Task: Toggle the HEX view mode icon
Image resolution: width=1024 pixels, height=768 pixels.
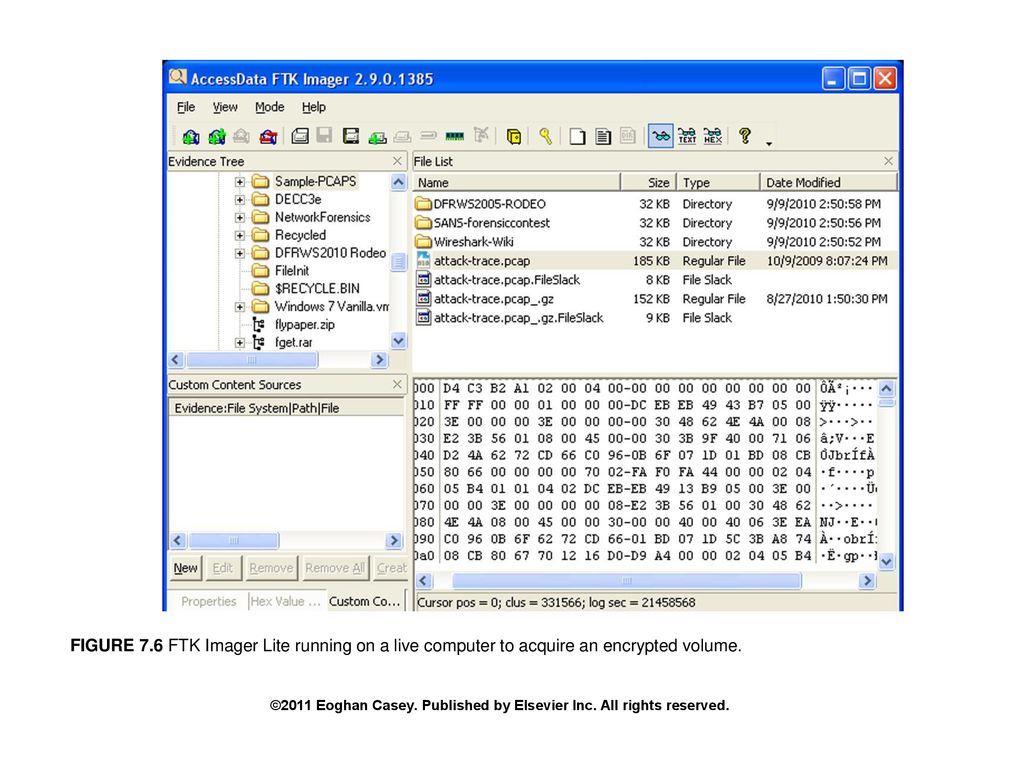Action: click(712, 136)
